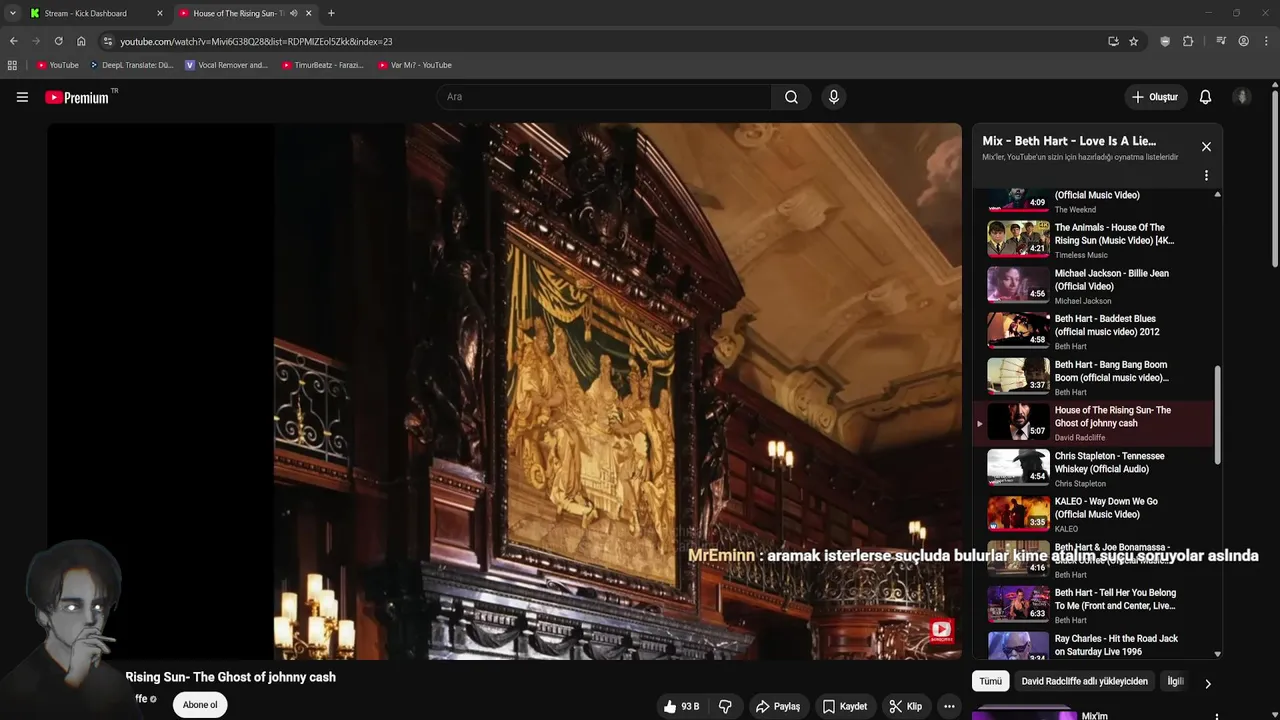The image size is (1280, 720).
Task: Click the YouTube watermark in video
Action: coord(941,630)
